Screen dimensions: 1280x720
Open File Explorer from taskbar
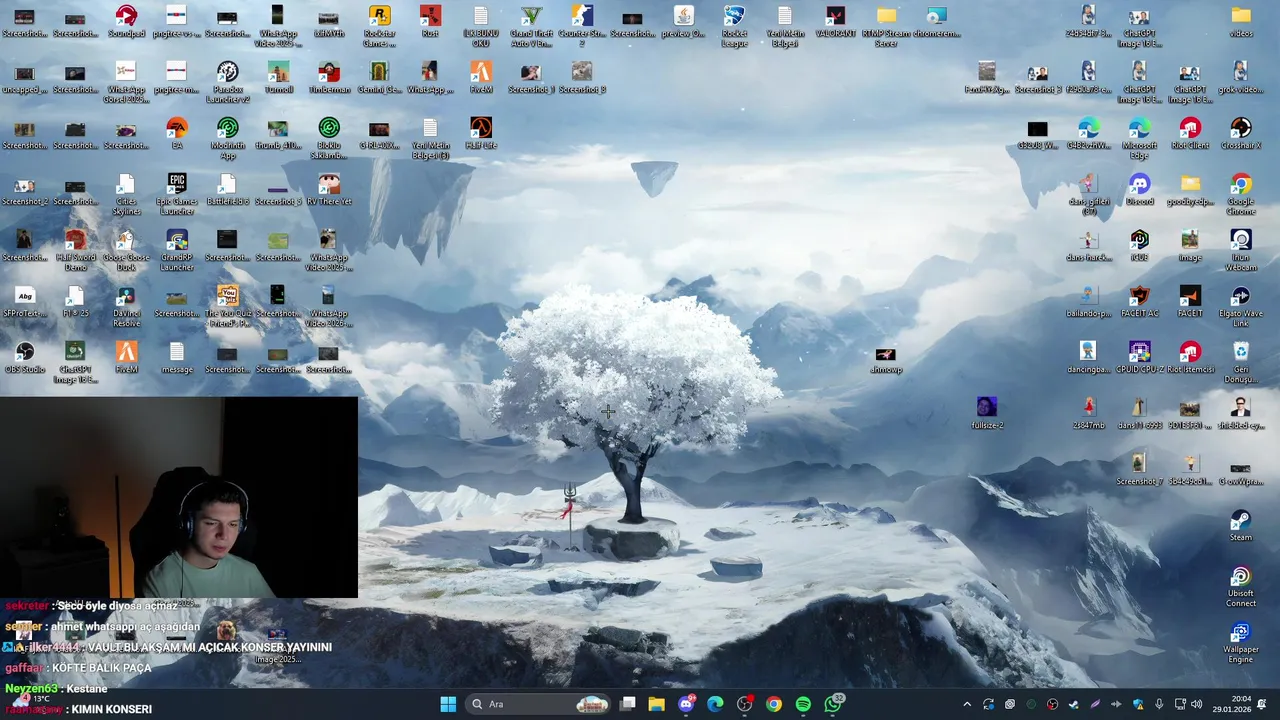(x=656, y=704)
